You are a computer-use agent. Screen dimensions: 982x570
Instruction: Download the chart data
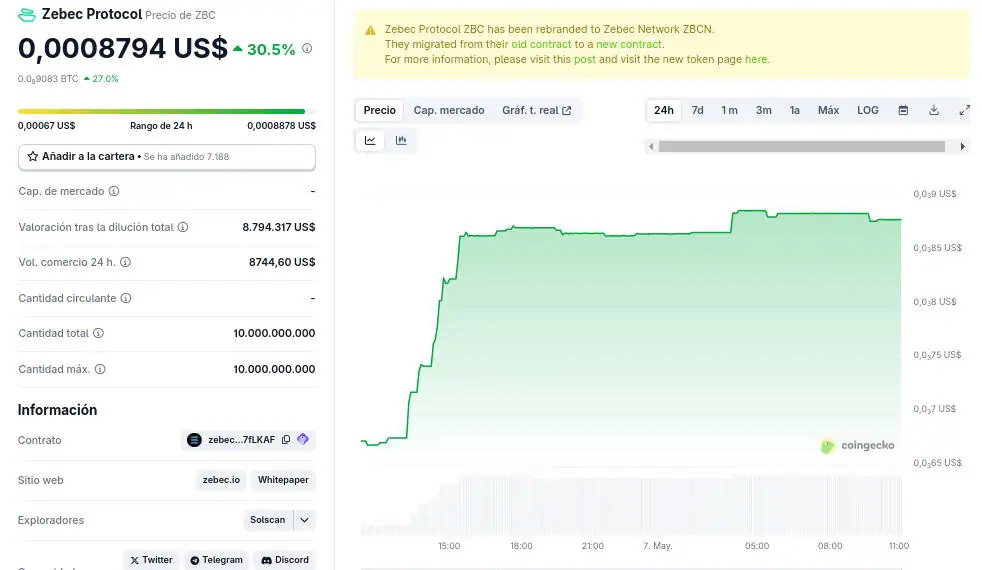pos(934,110)
